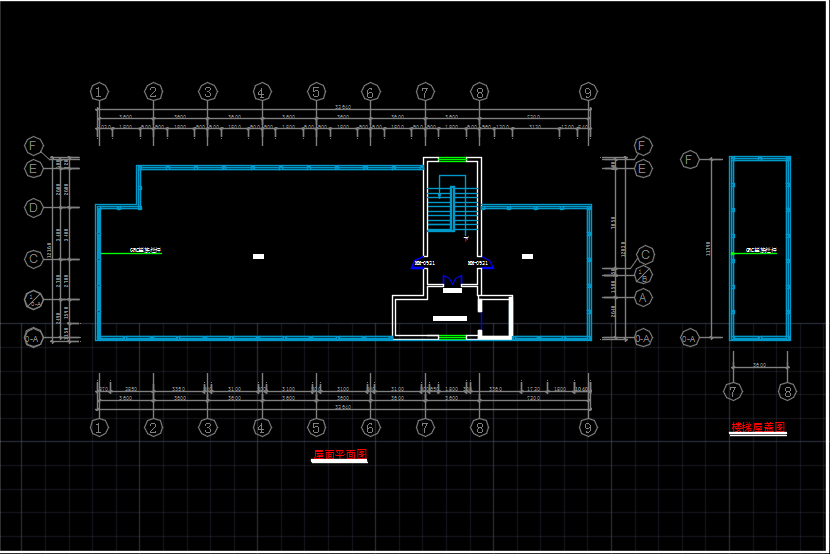Select the red 屋面平面图 drawing title
This screenshot has width=830, height=554.
coord(340,454)
